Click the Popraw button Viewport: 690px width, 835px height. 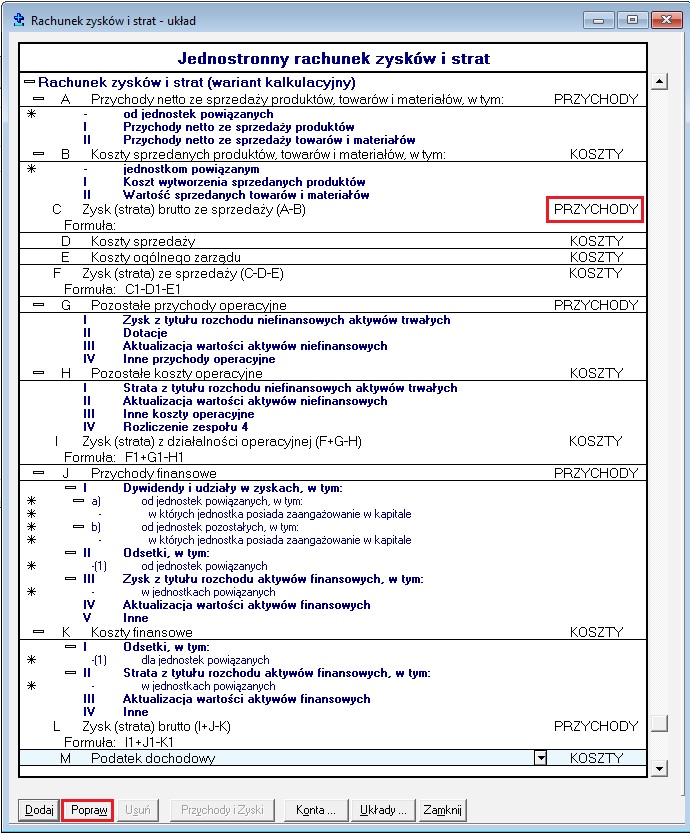(88, 810)
